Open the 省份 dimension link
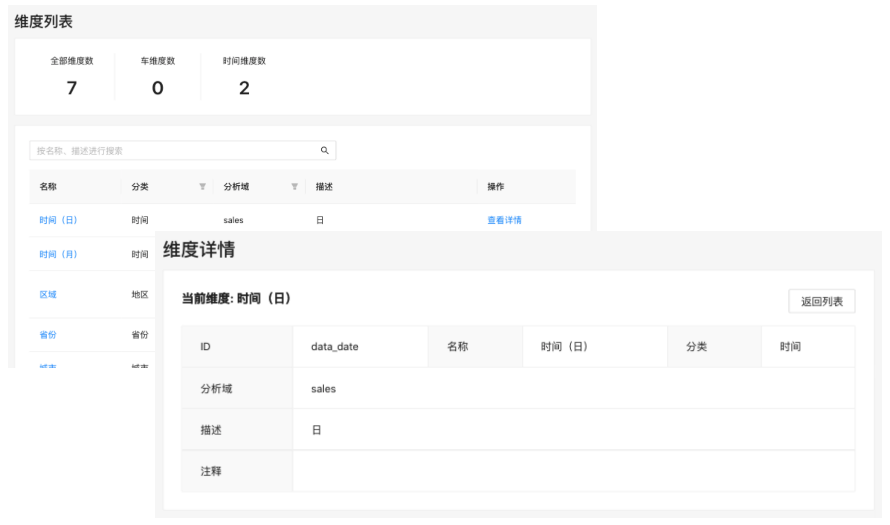Image resolution: width=890 pixels, height=525 pixels. click(x=48, y=334)
